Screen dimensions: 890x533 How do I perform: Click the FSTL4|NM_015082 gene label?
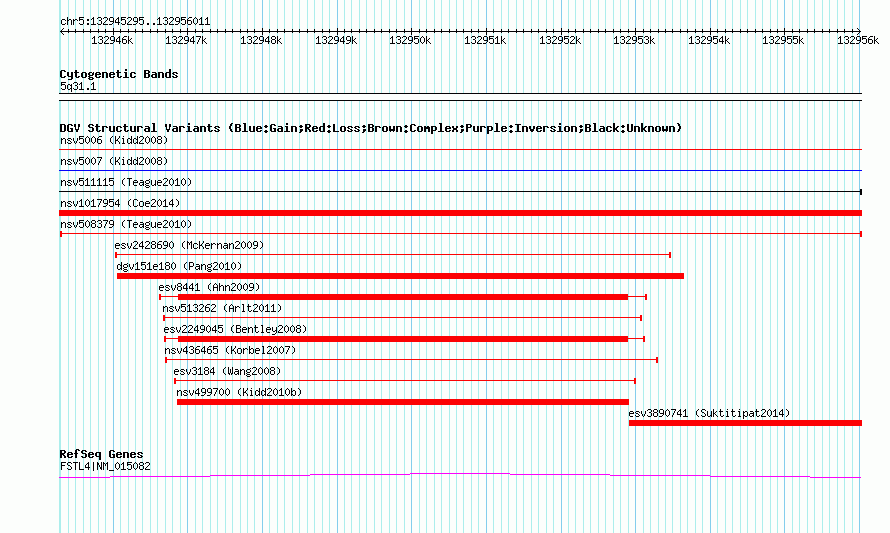pyautogui.click(x=105, y=467)
